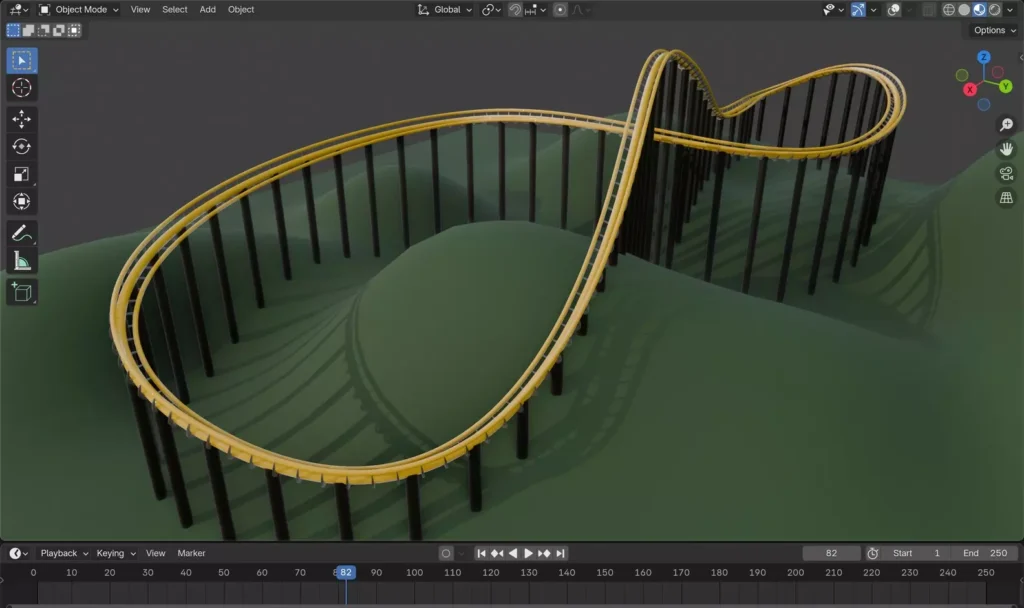This screenshot has height=608, width=1024.
Task: Click the frame 82 playhead marker
Action: [x=345, y=573]
